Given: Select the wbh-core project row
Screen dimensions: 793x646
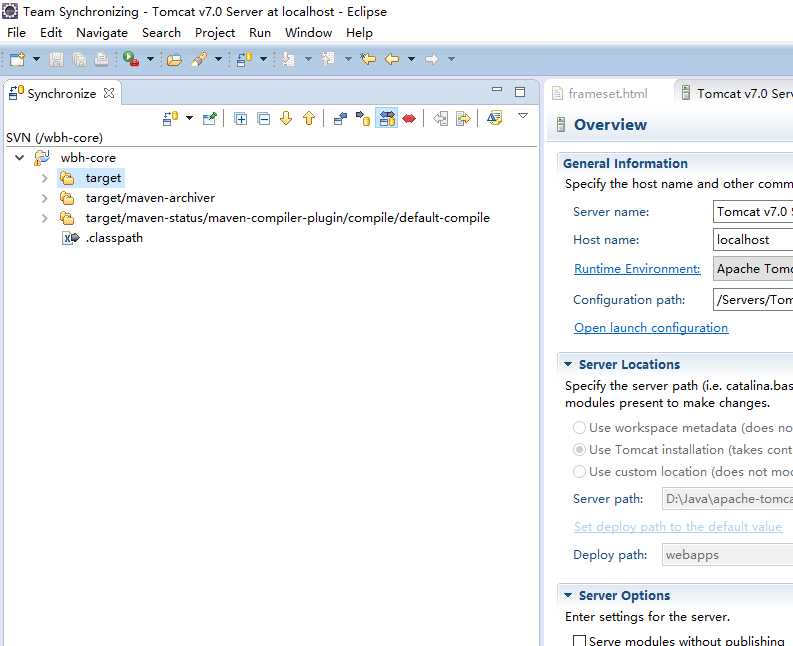Looking at the screenshot, I should [88, 158].
